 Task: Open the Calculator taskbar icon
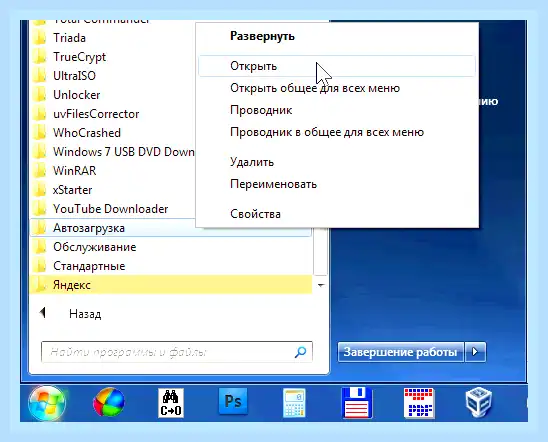click(294, 403)
